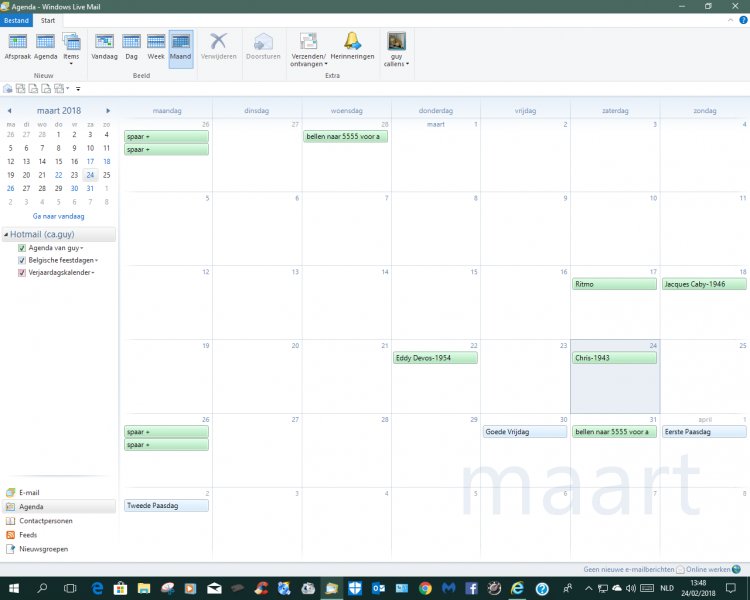Viewport: 750px width, 600px height.
Task: Create a new Agenda calendar
Action: [x=45, y=47]
